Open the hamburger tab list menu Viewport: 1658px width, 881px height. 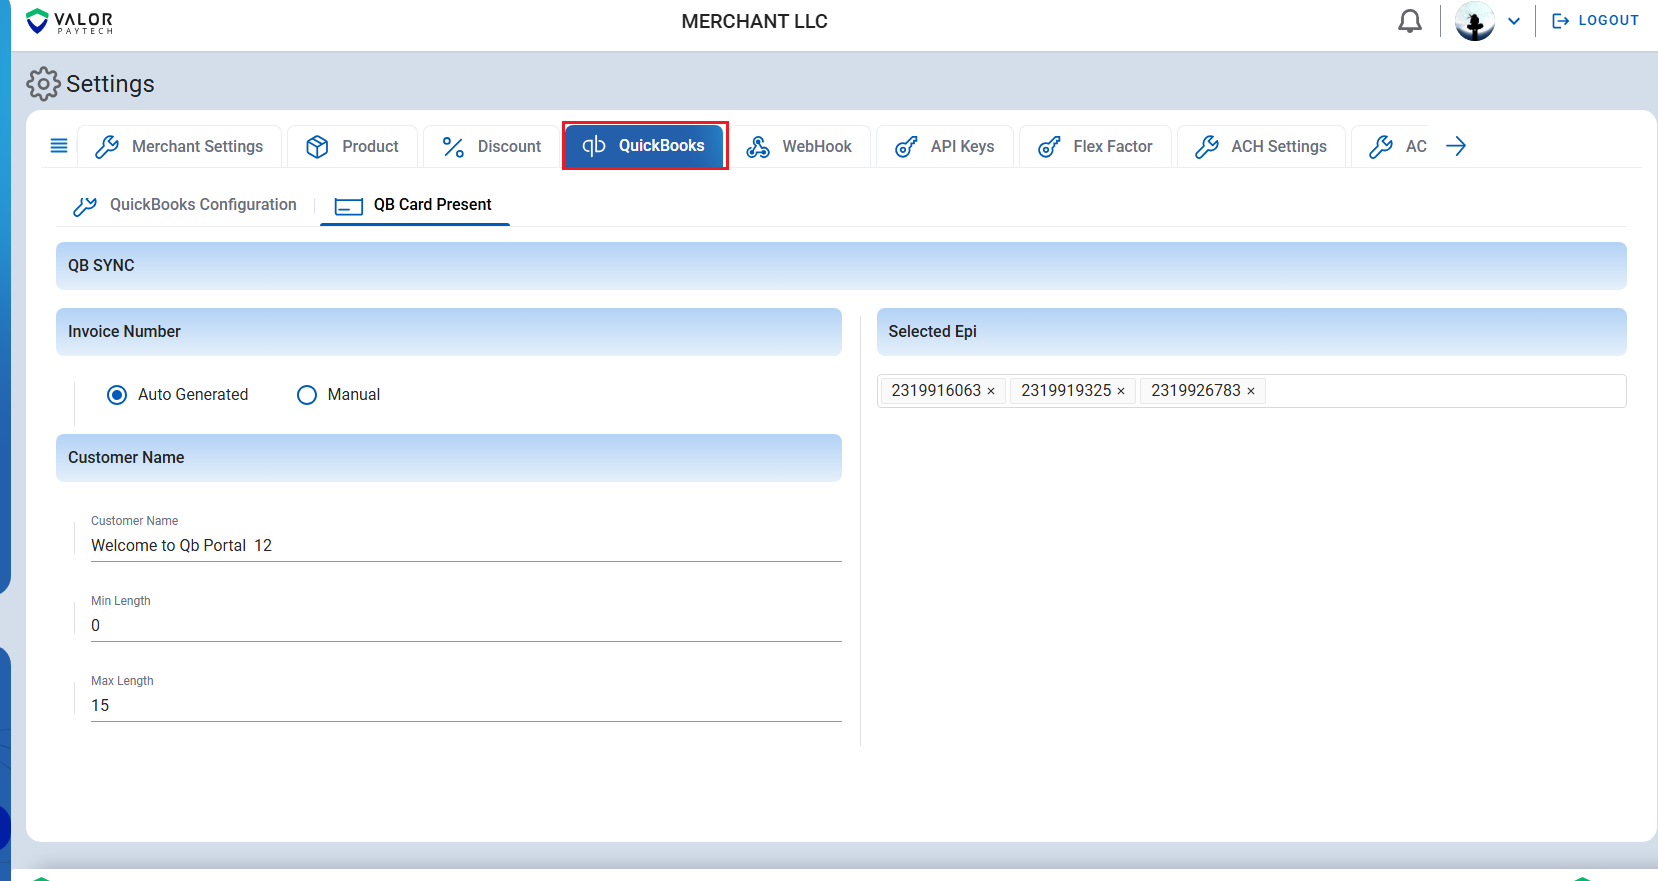(59, 146)
